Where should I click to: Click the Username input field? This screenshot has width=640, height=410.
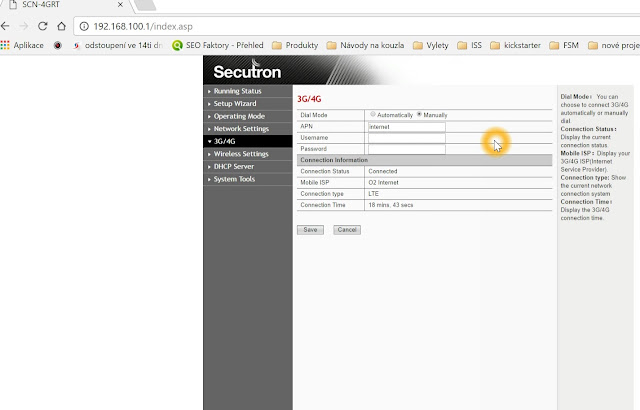point(407,138)
